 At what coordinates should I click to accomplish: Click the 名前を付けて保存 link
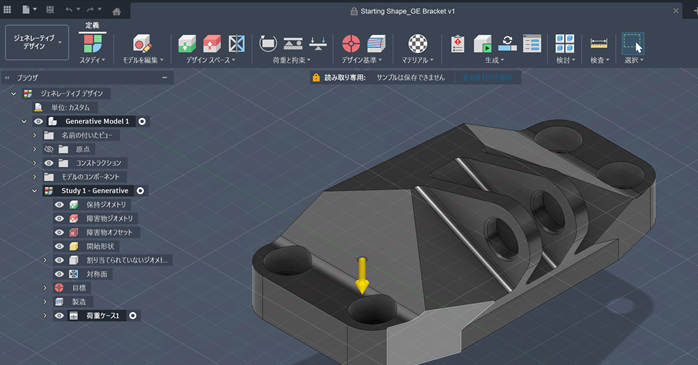(x=487, y=77)
